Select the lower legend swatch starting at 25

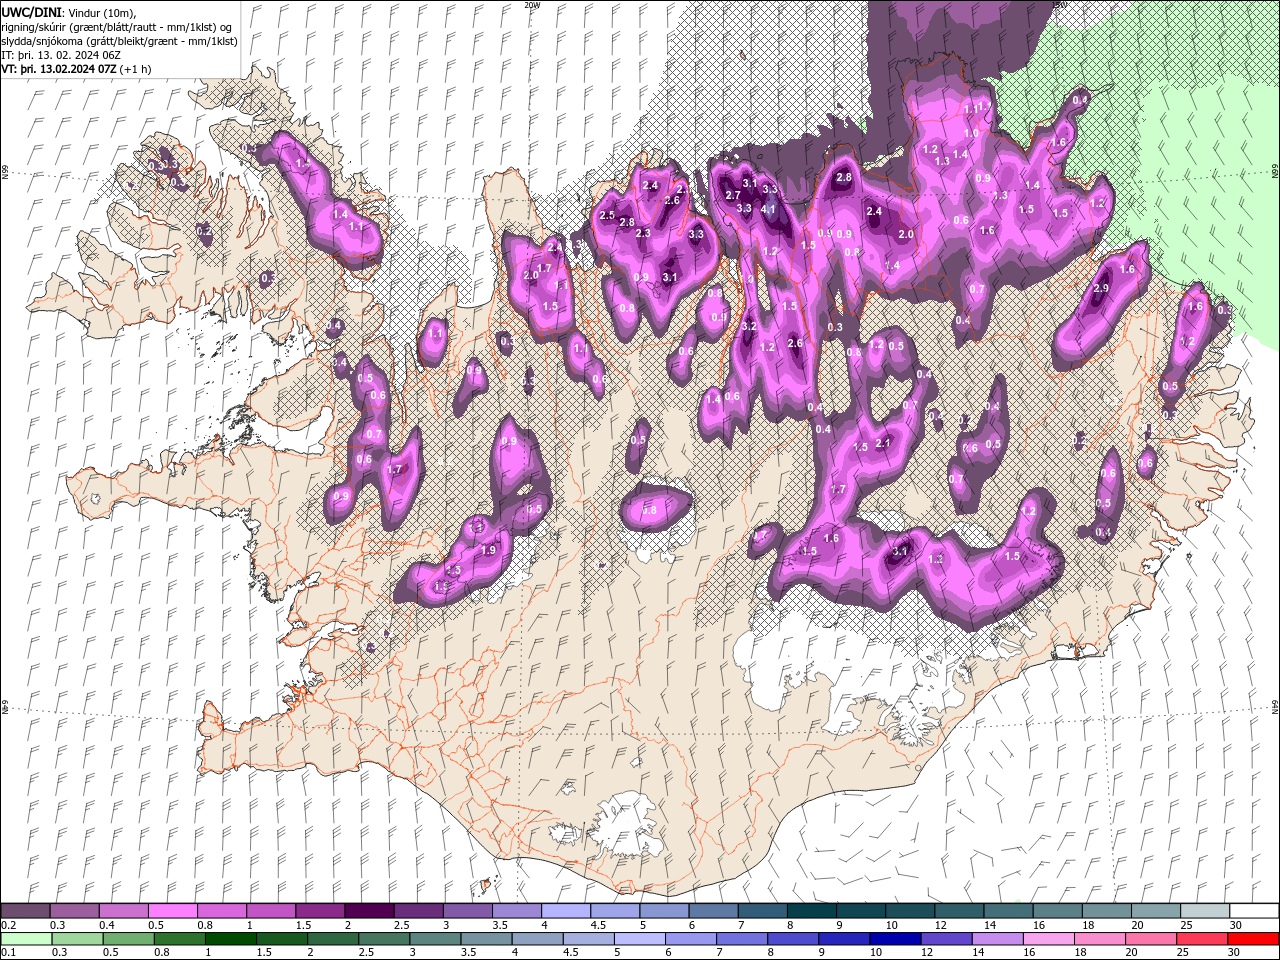pyautogui.click(x=1202, y=939)
